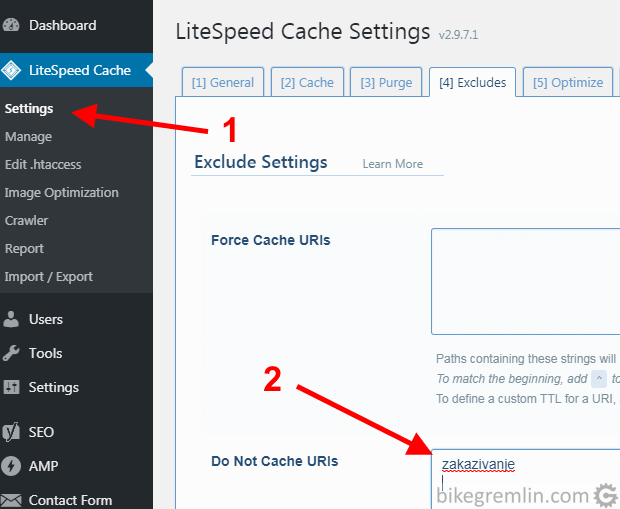Switch to the [2] Cache tab
The height and width of the screenshot is (509, 620).
click(x=307, y=82)
